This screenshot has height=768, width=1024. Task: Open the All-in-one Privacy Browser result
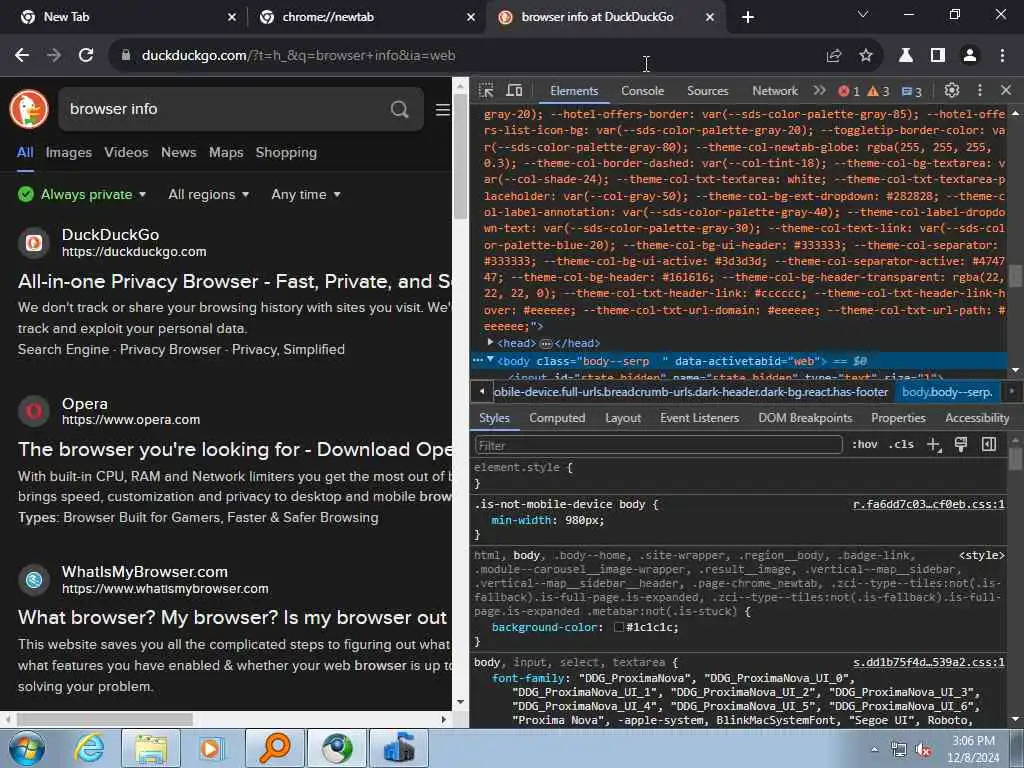pyautogui.click(x=234, y=281)
